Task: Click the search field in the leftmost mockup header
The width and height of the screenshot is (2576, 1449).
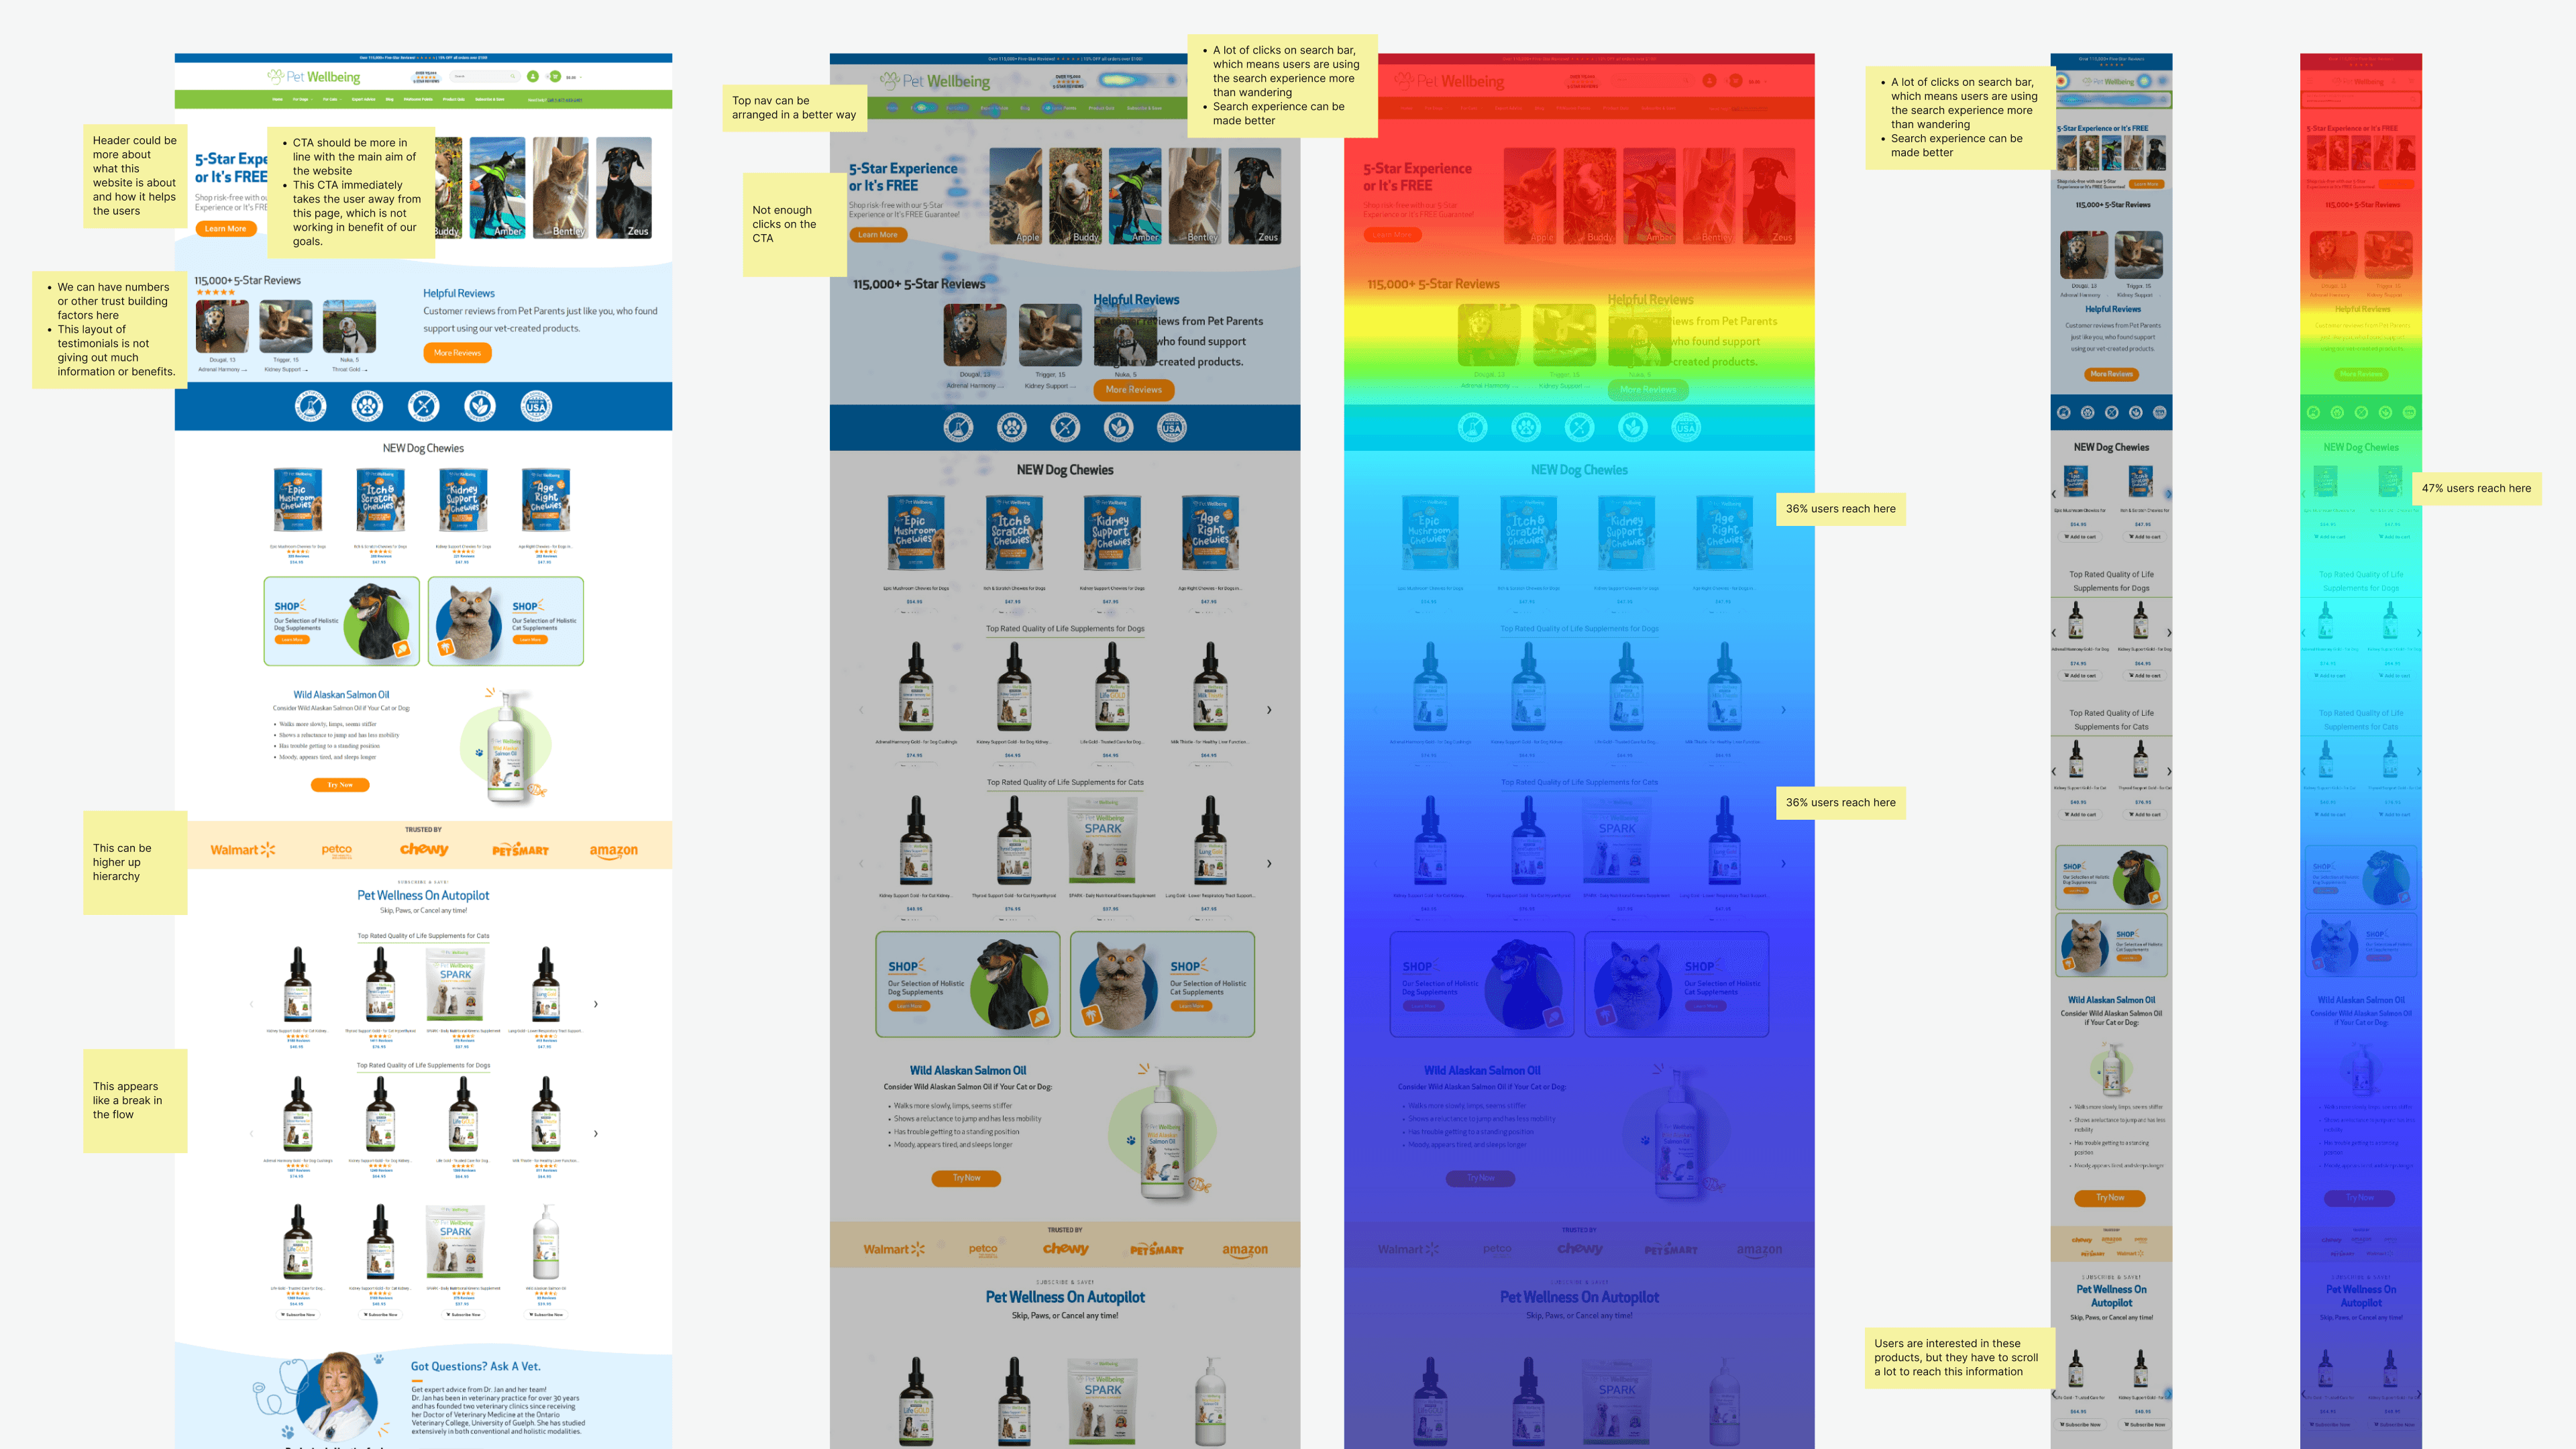Action: click(481, 77)
